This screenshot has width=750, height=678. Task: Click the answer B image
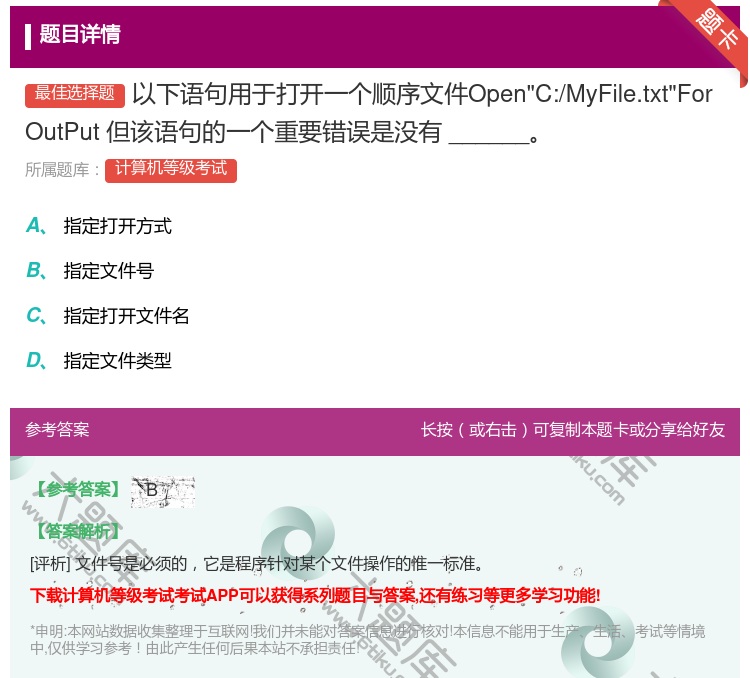(x=163, y=492)
